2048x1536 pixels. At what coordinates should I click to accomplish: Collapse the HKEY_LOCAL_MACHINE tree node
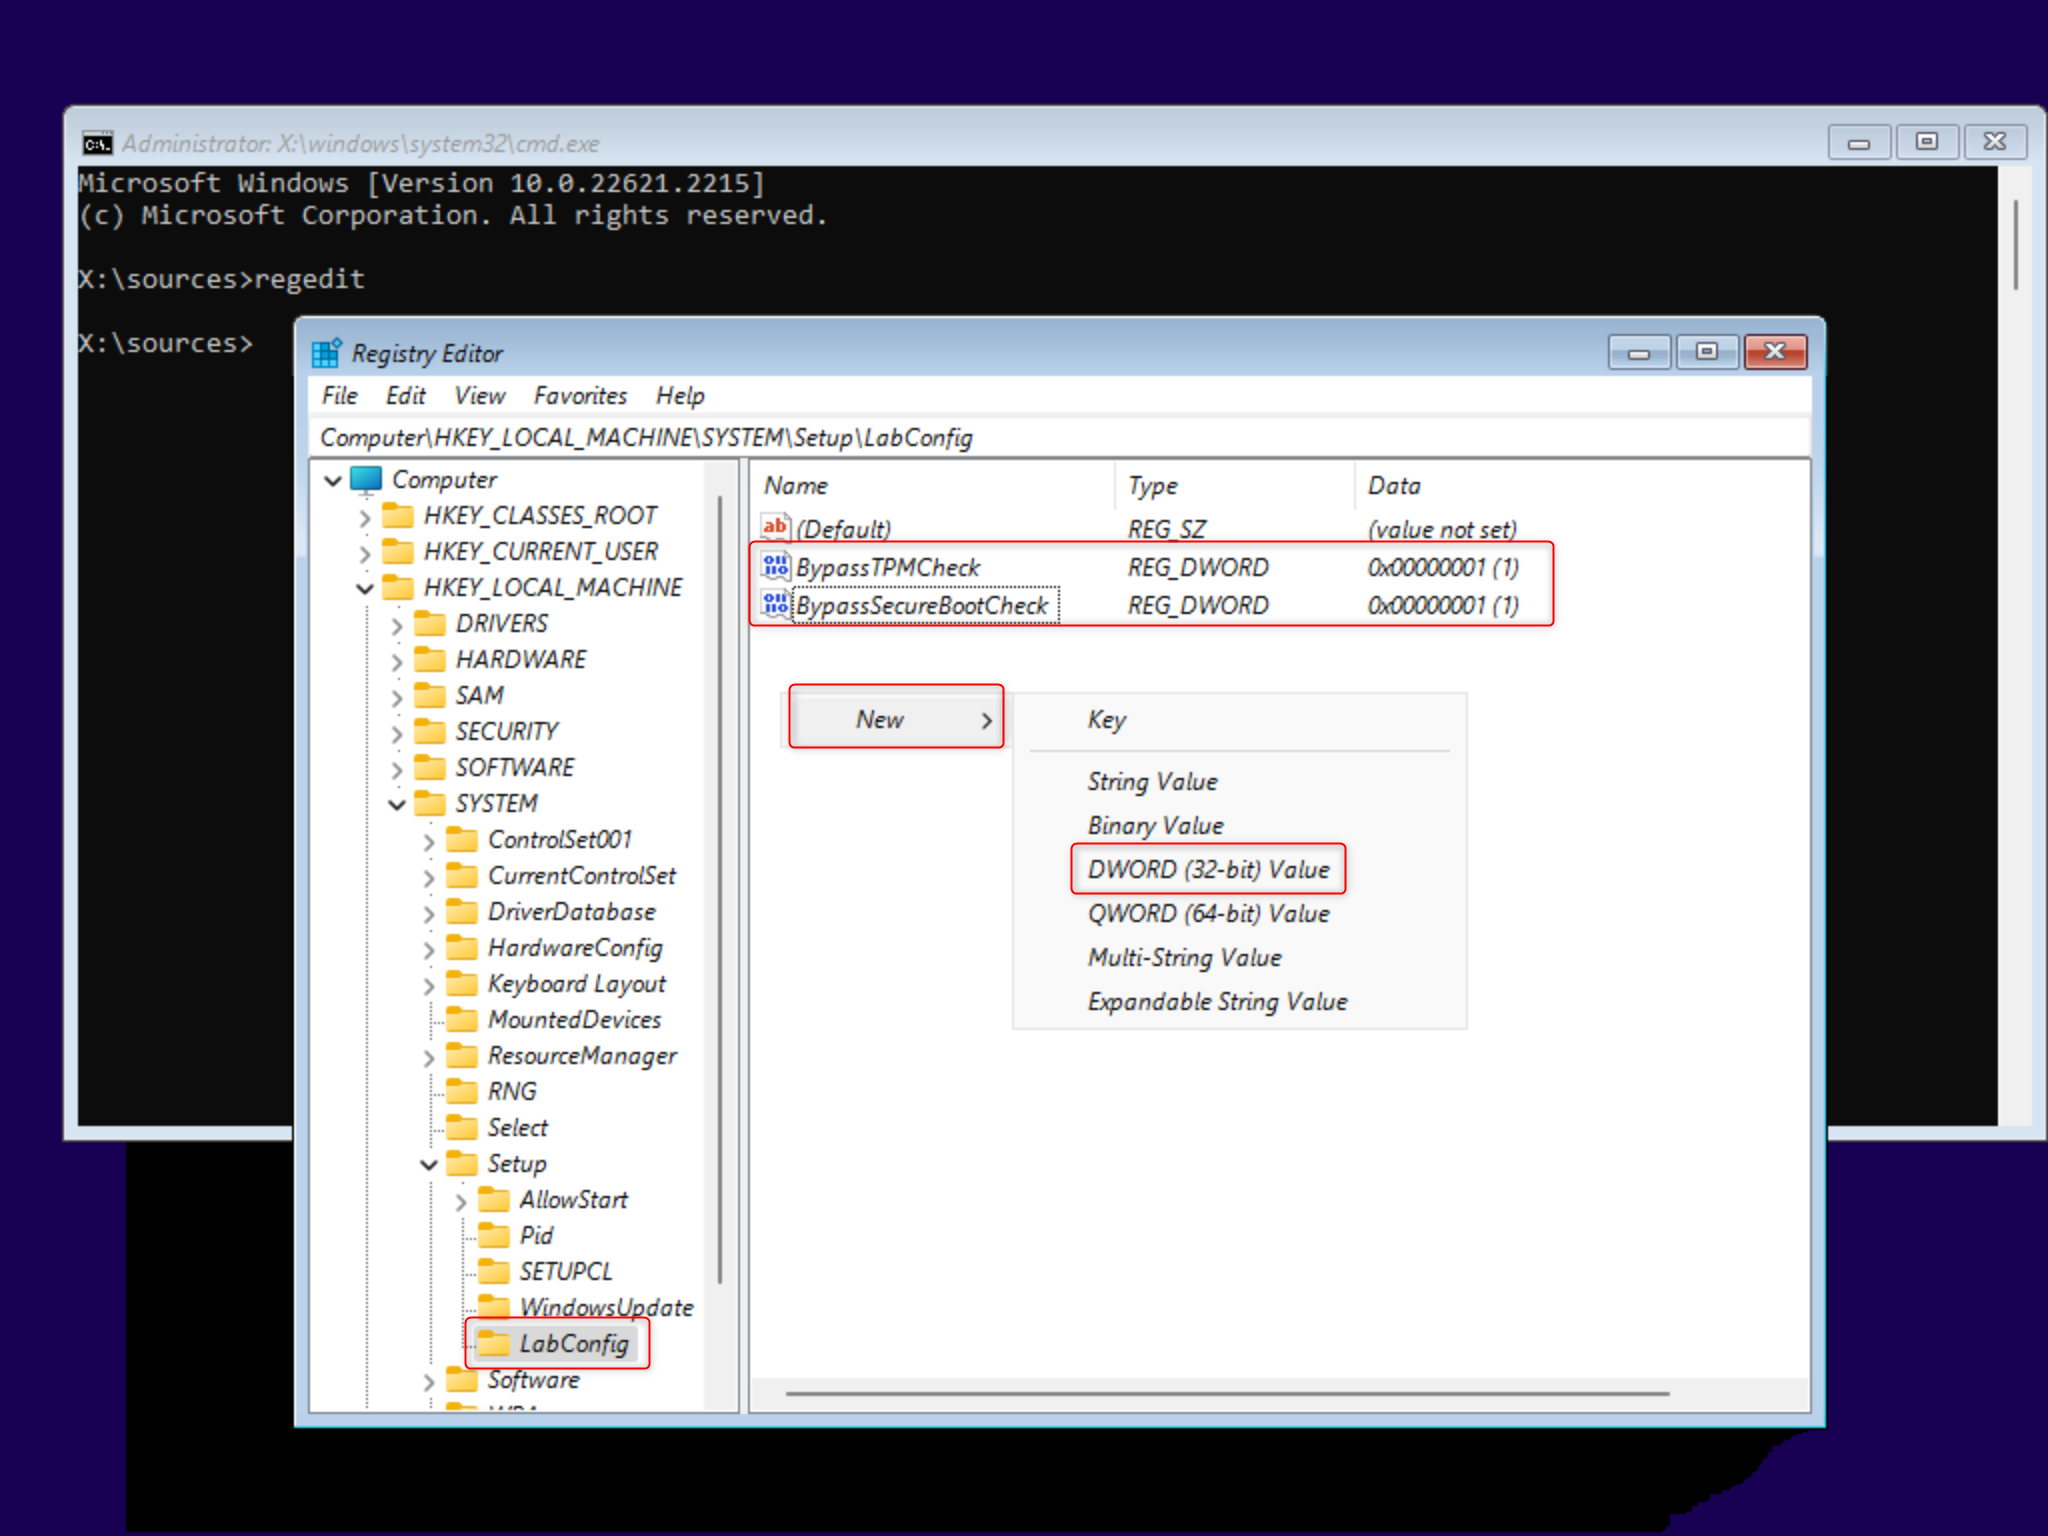pyautogui.click(x=365, y=588)
